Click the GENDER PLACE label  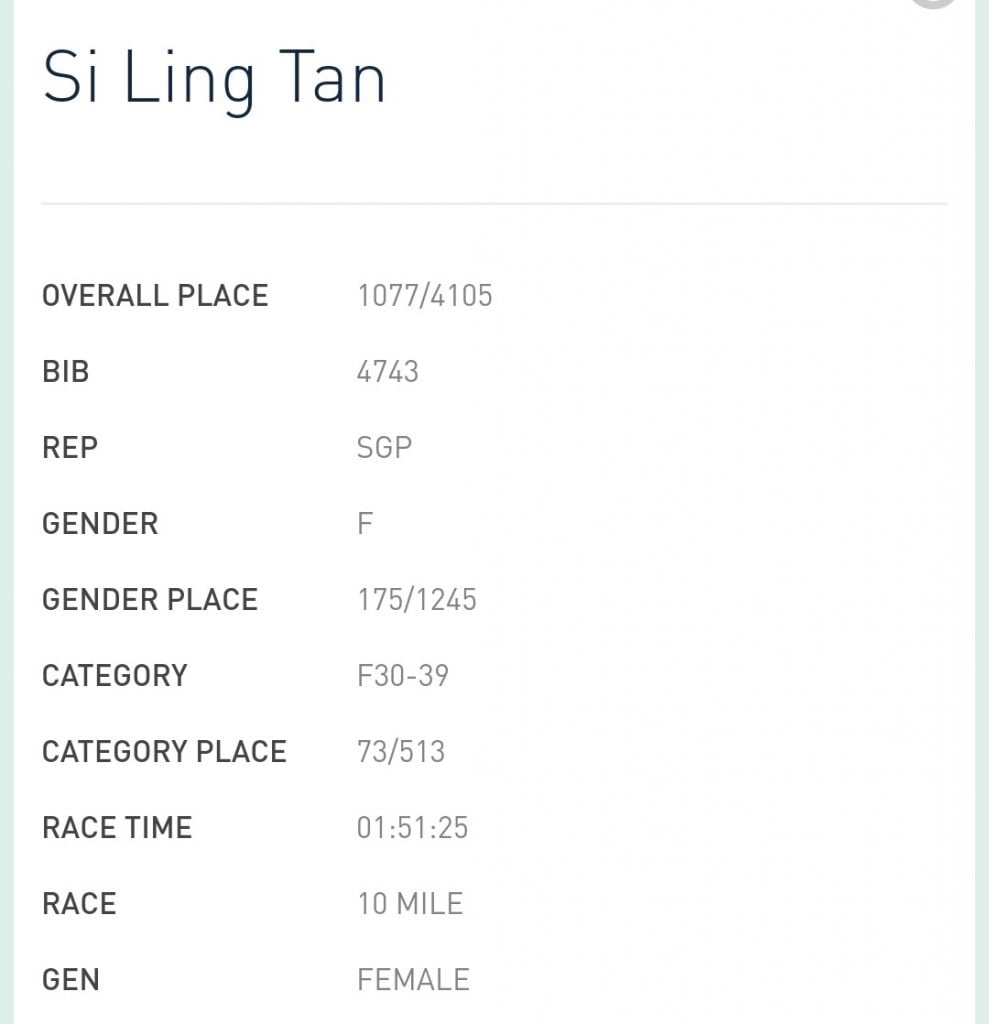click(150, 600)
